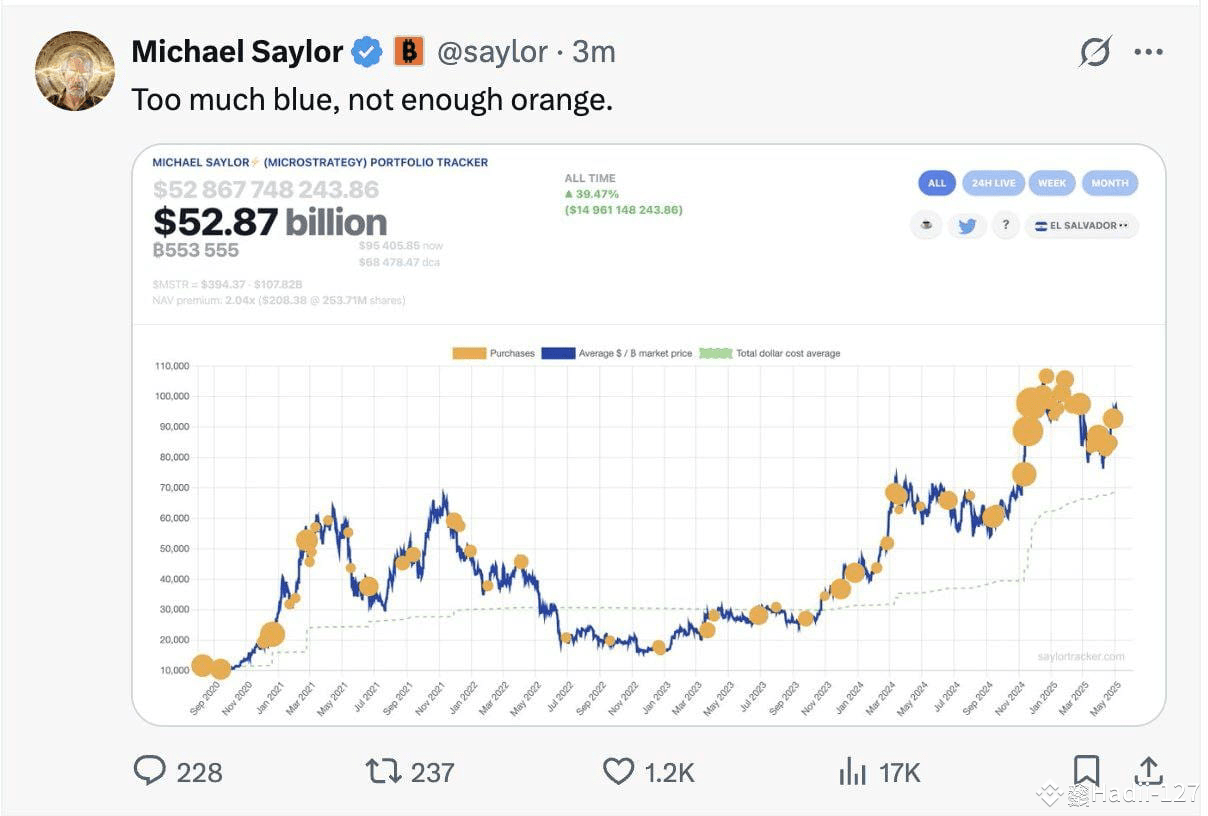Toggle Purchases series in chart legend
Image resolution: width=1208 pixels, height=816 pixels.
tap(494, 353)
